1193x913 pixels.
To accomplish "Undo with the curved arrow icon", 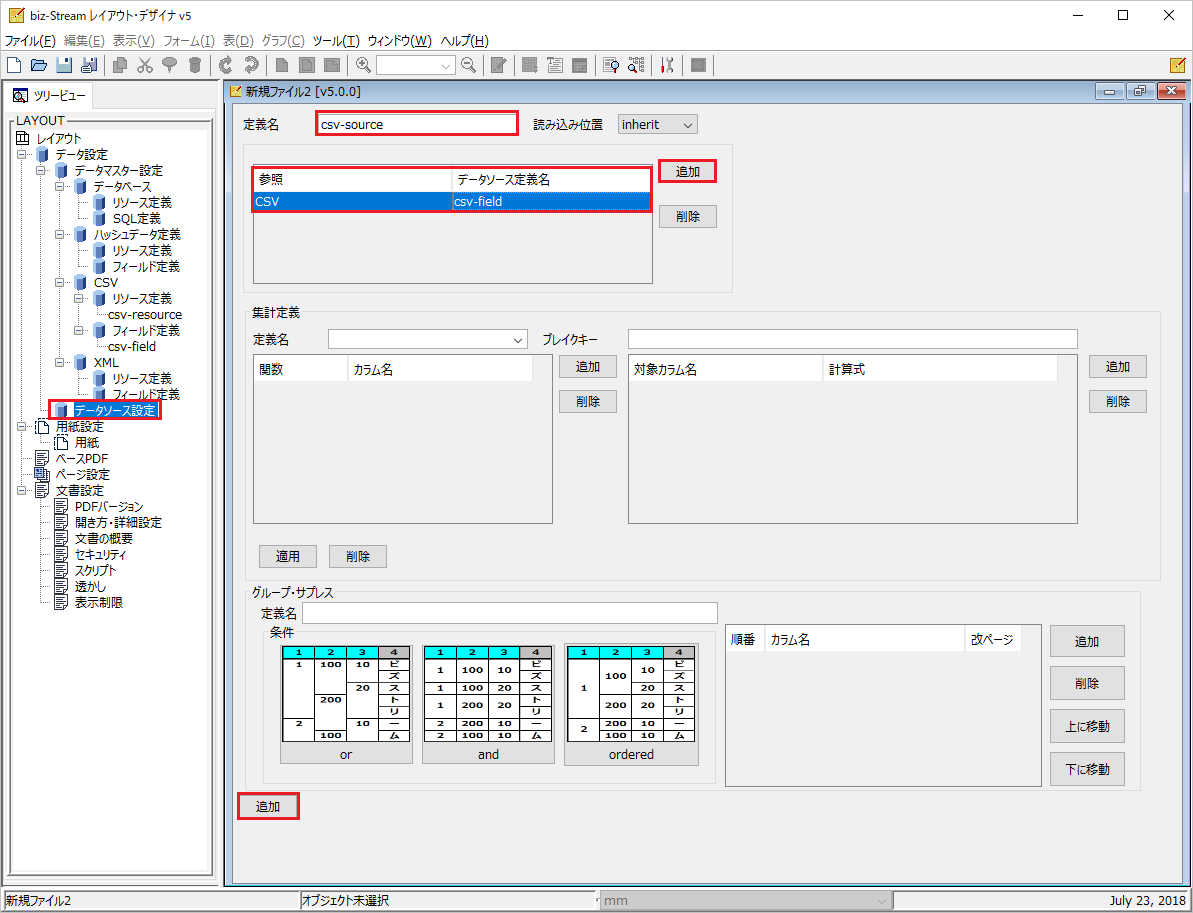I will (226, 65).
